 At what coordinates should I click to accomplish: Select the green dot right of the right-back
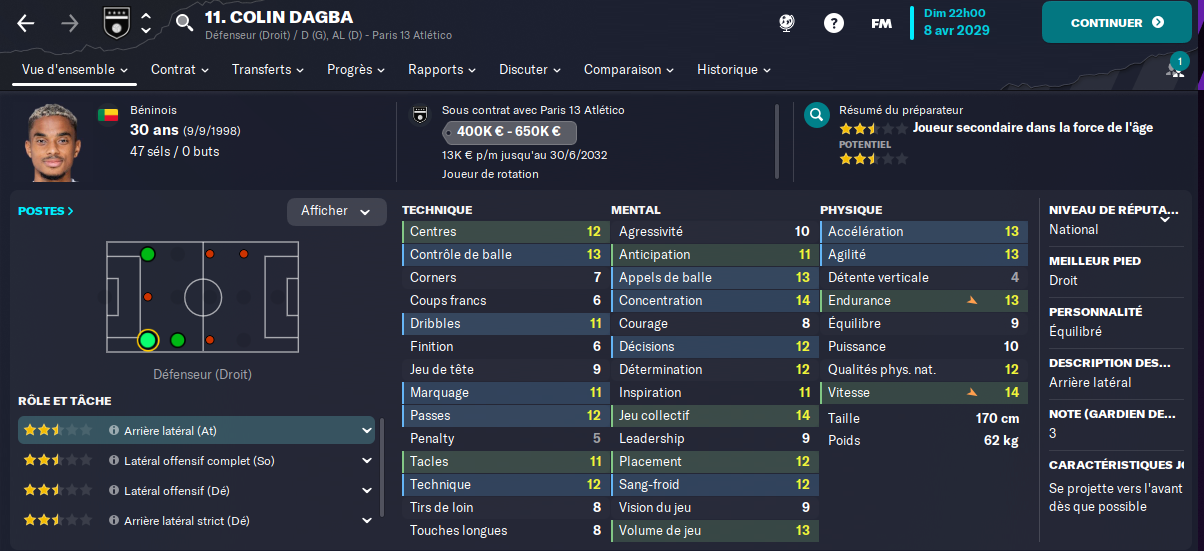[178, 341]
